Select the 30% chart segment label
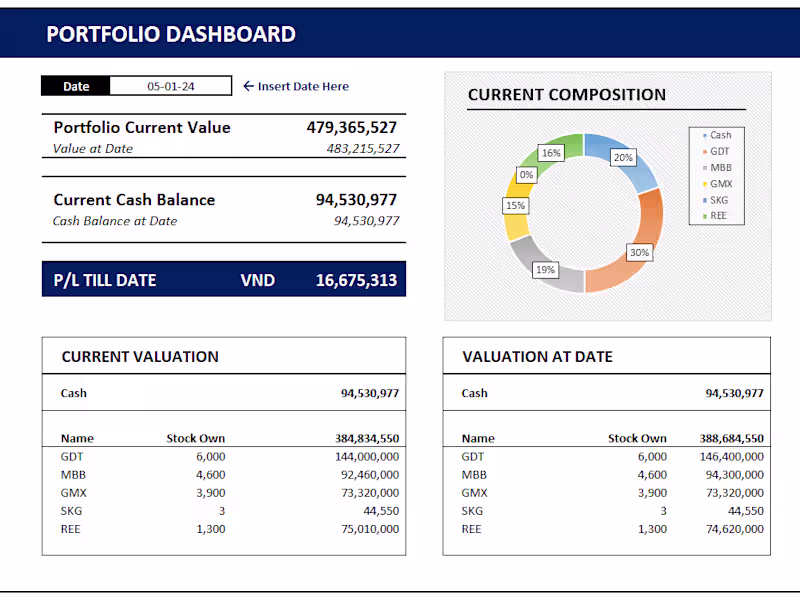The width and height of the screenshot is (800, 600). (x=639, y=253)
